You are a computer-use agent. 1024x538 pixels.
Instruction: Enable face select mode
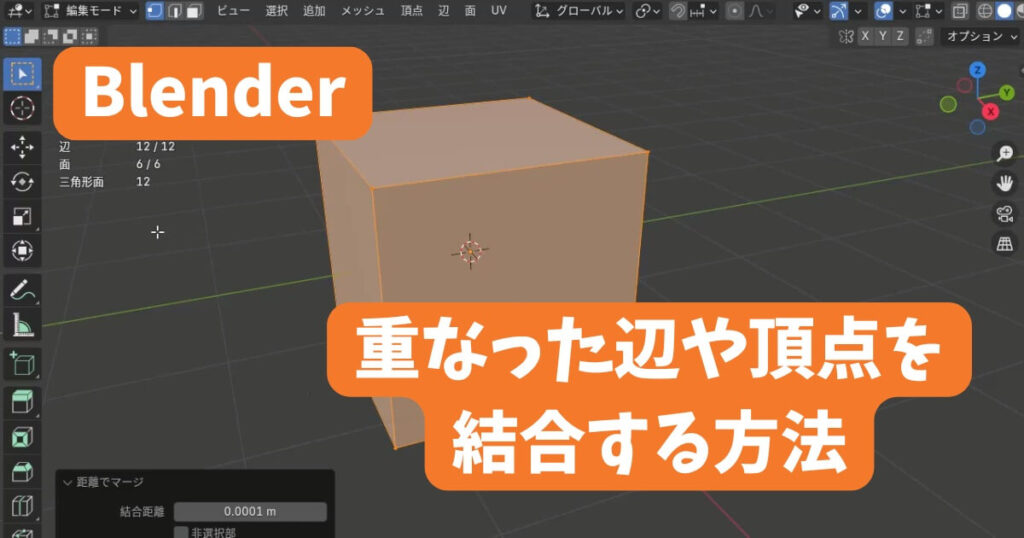[194, 10]
